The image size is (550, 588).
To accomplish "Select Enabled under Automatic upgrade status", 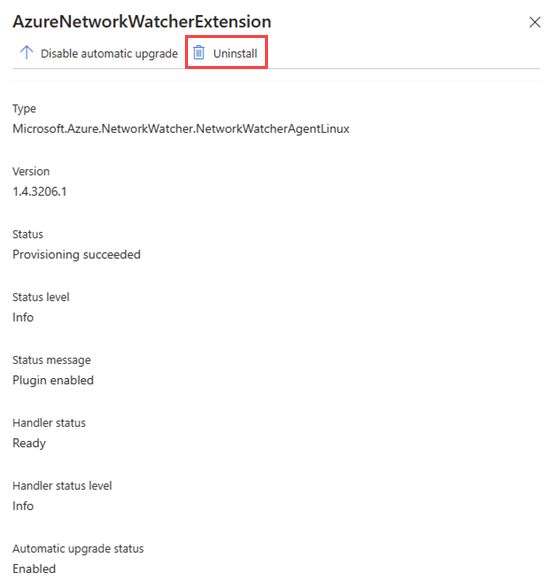I will pyautogui.click(x=34, y=569).
